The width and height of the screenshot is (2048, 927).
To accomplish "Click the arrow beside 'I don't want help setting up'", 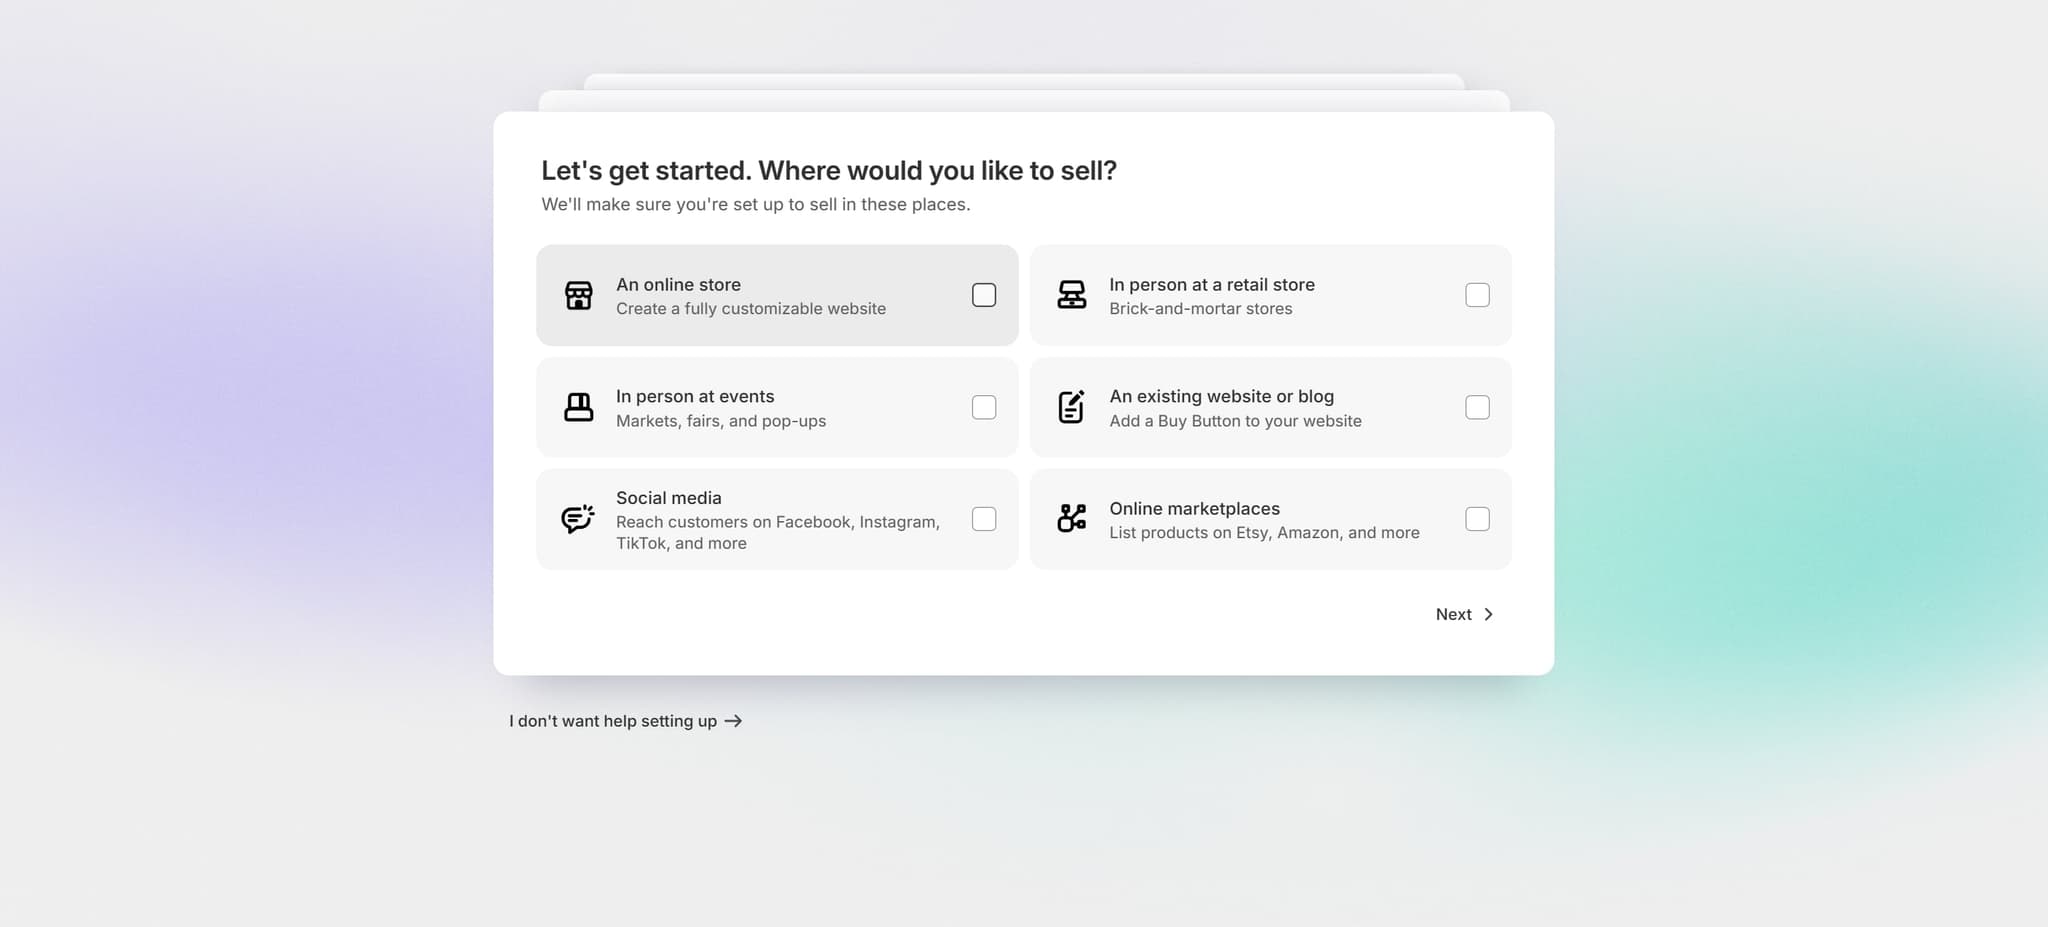I will [x=733, y=720].
